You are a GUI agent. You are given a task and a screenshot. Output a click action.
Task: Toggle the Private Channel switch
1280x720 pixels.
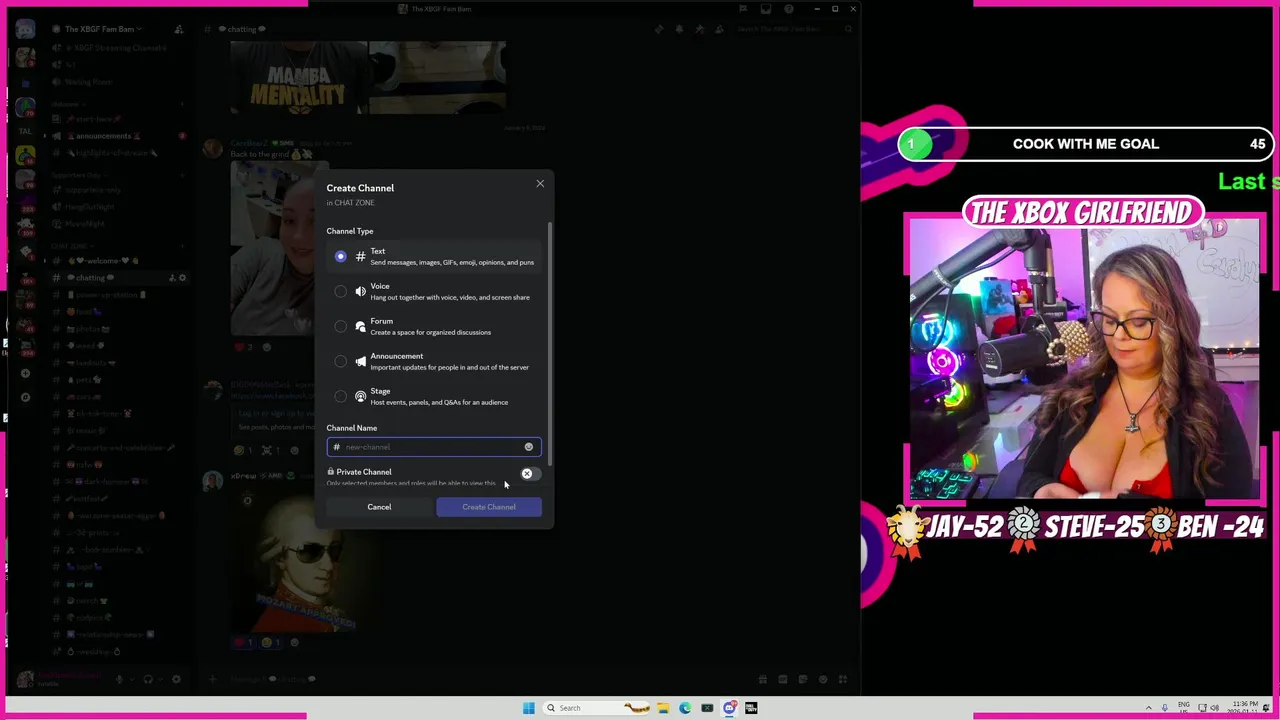point(530,474)
